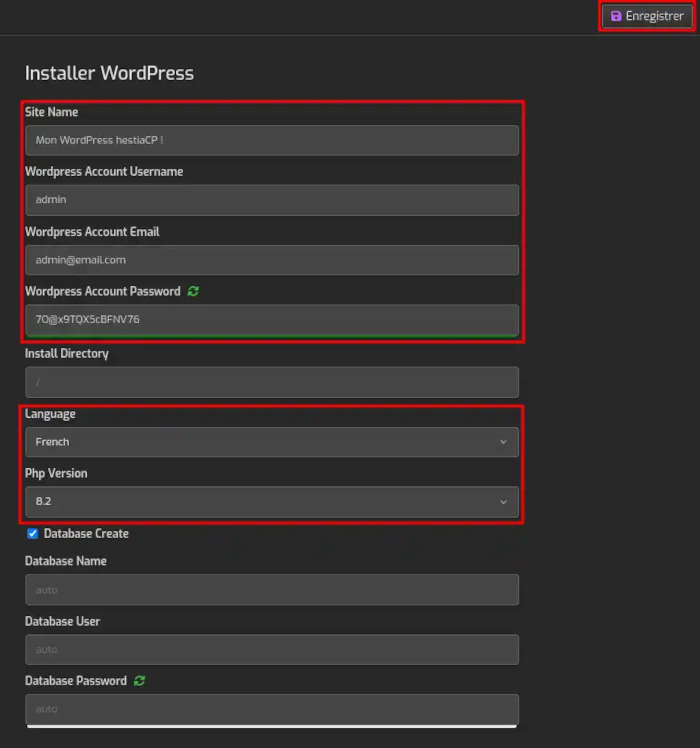Select the Wordpress Account Email field
This screenshot has width=700, height=748.
coord(271,260)
